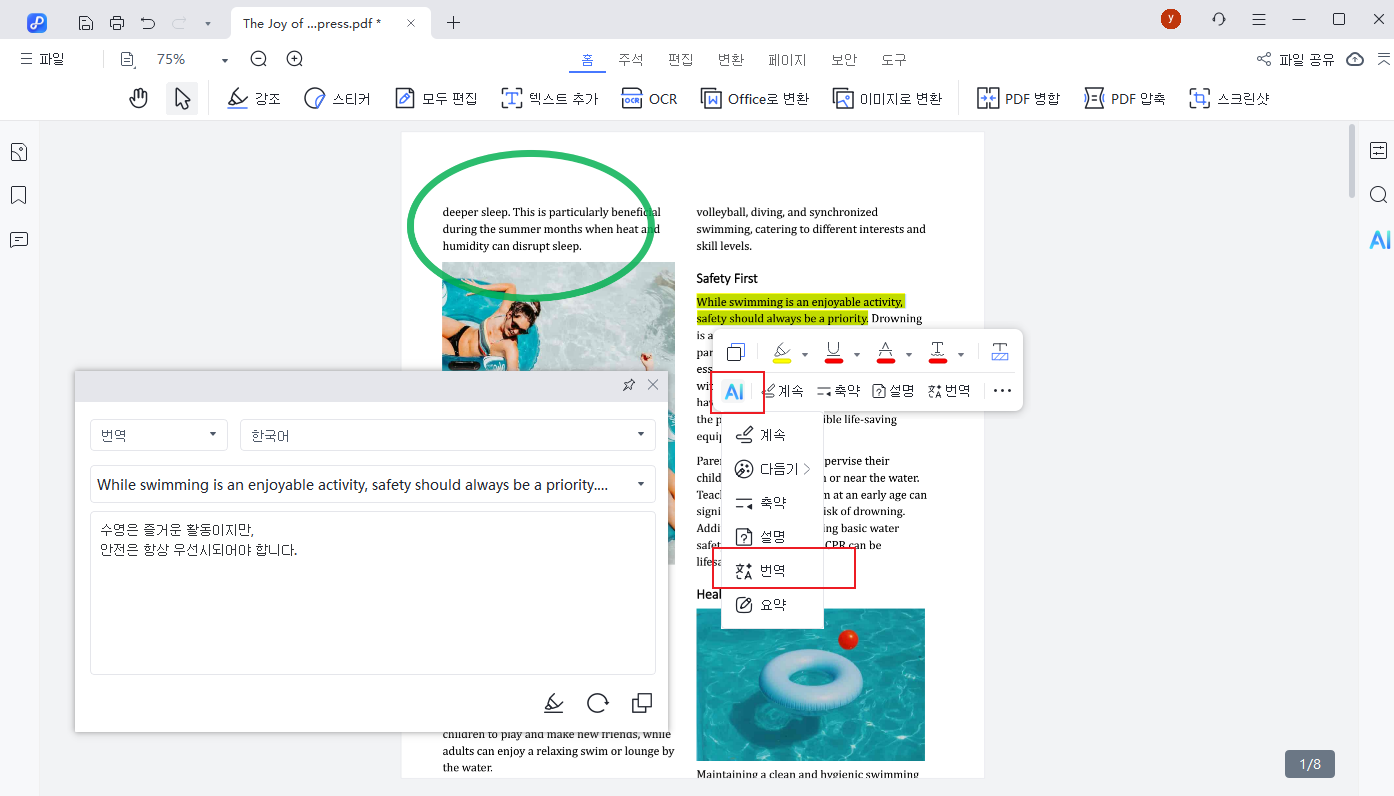
Task: Select the pointer tool next to the Hand tool
Action: pyautogui.click(x=182, y=97)
